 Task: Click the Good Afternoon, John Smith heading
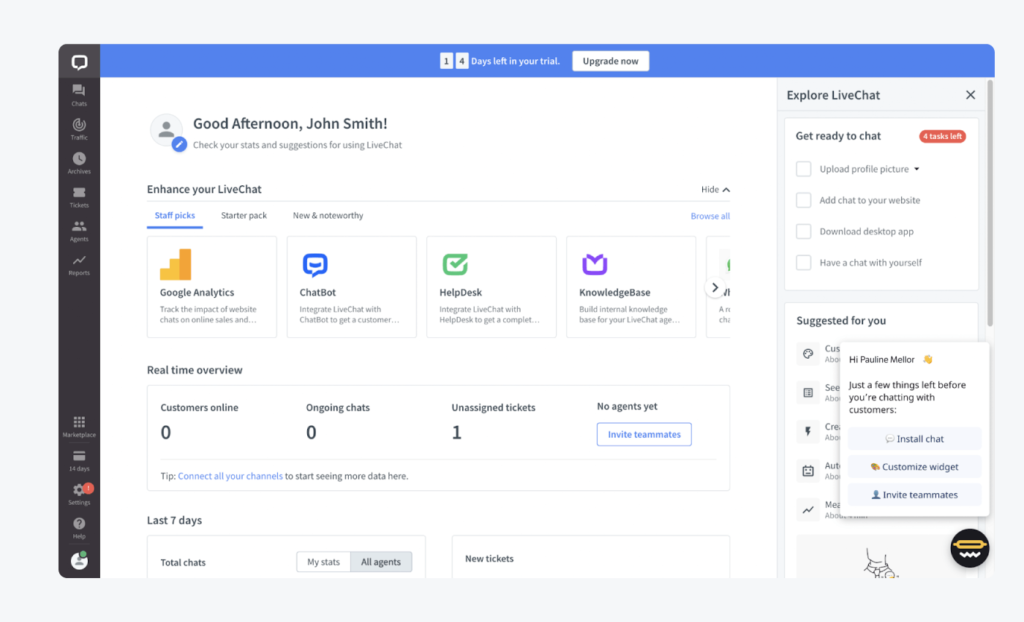point(290,123)
